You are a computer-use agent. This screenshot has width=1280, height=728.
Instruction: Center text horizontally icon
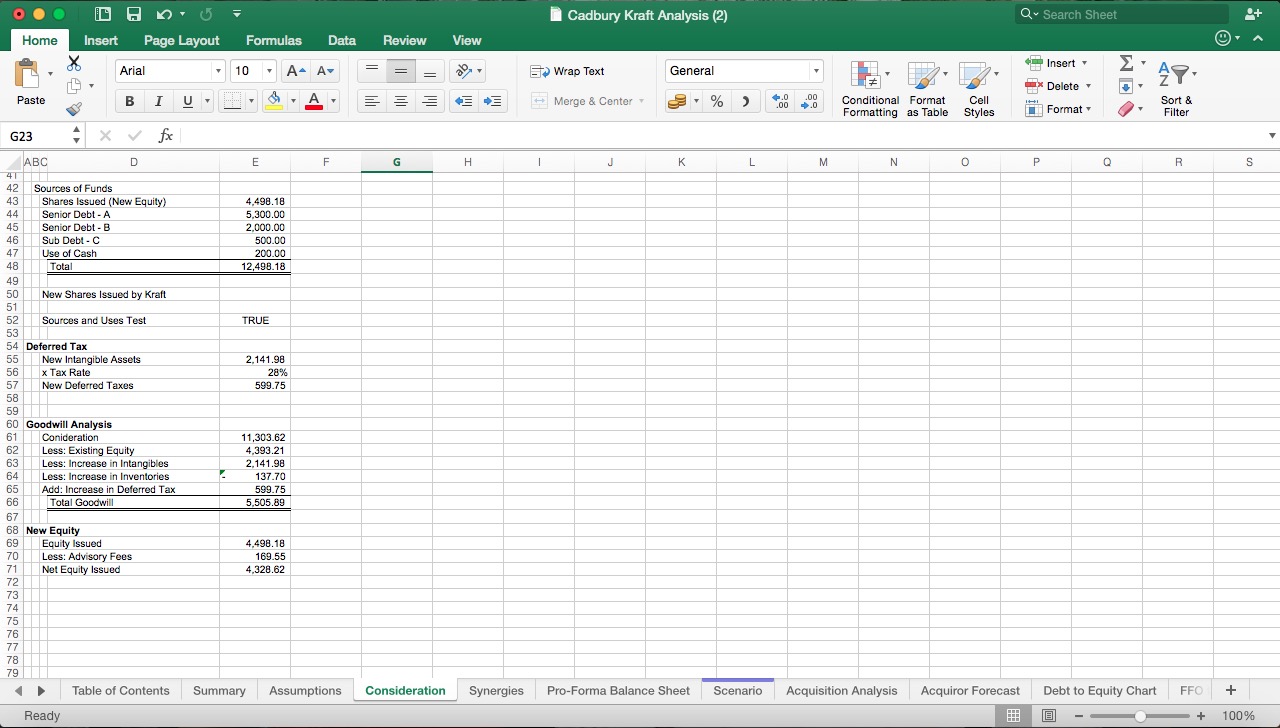tap(400, 101)
